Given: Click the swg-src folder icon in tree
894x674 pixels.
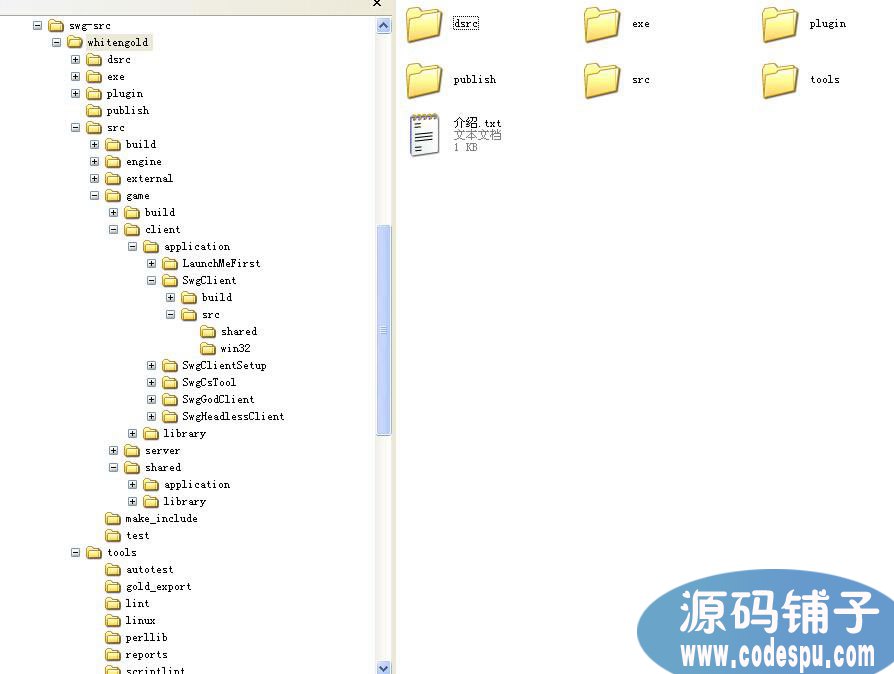Looking at the screenshot, I should (x=56, y=26).
